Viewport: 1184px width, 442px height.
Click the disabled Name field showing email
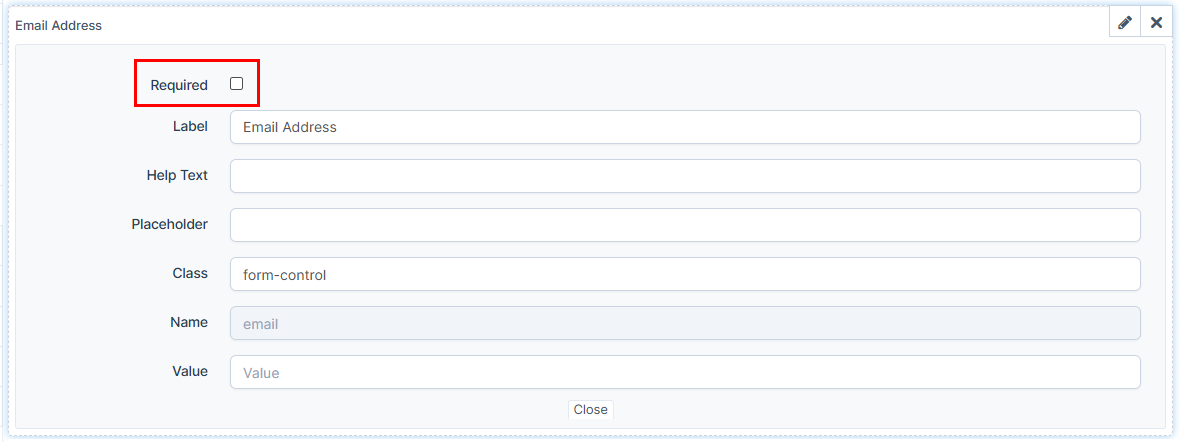tap(685, 323)
